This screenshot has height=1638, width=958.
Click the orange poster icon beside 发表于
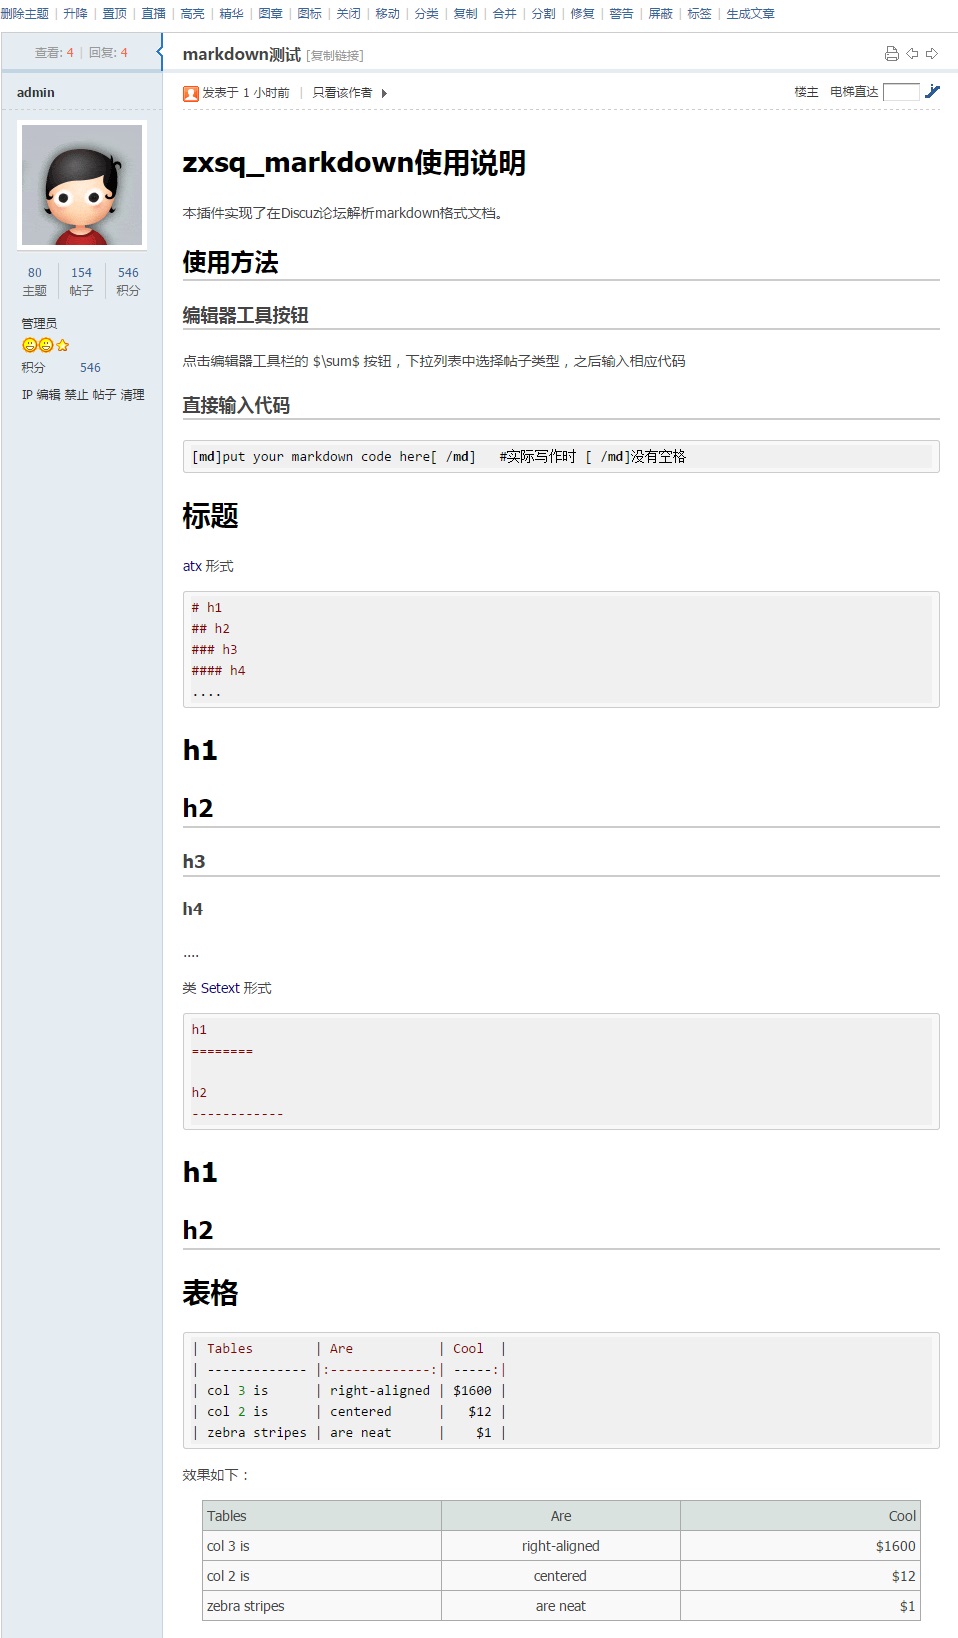point(190,93)
